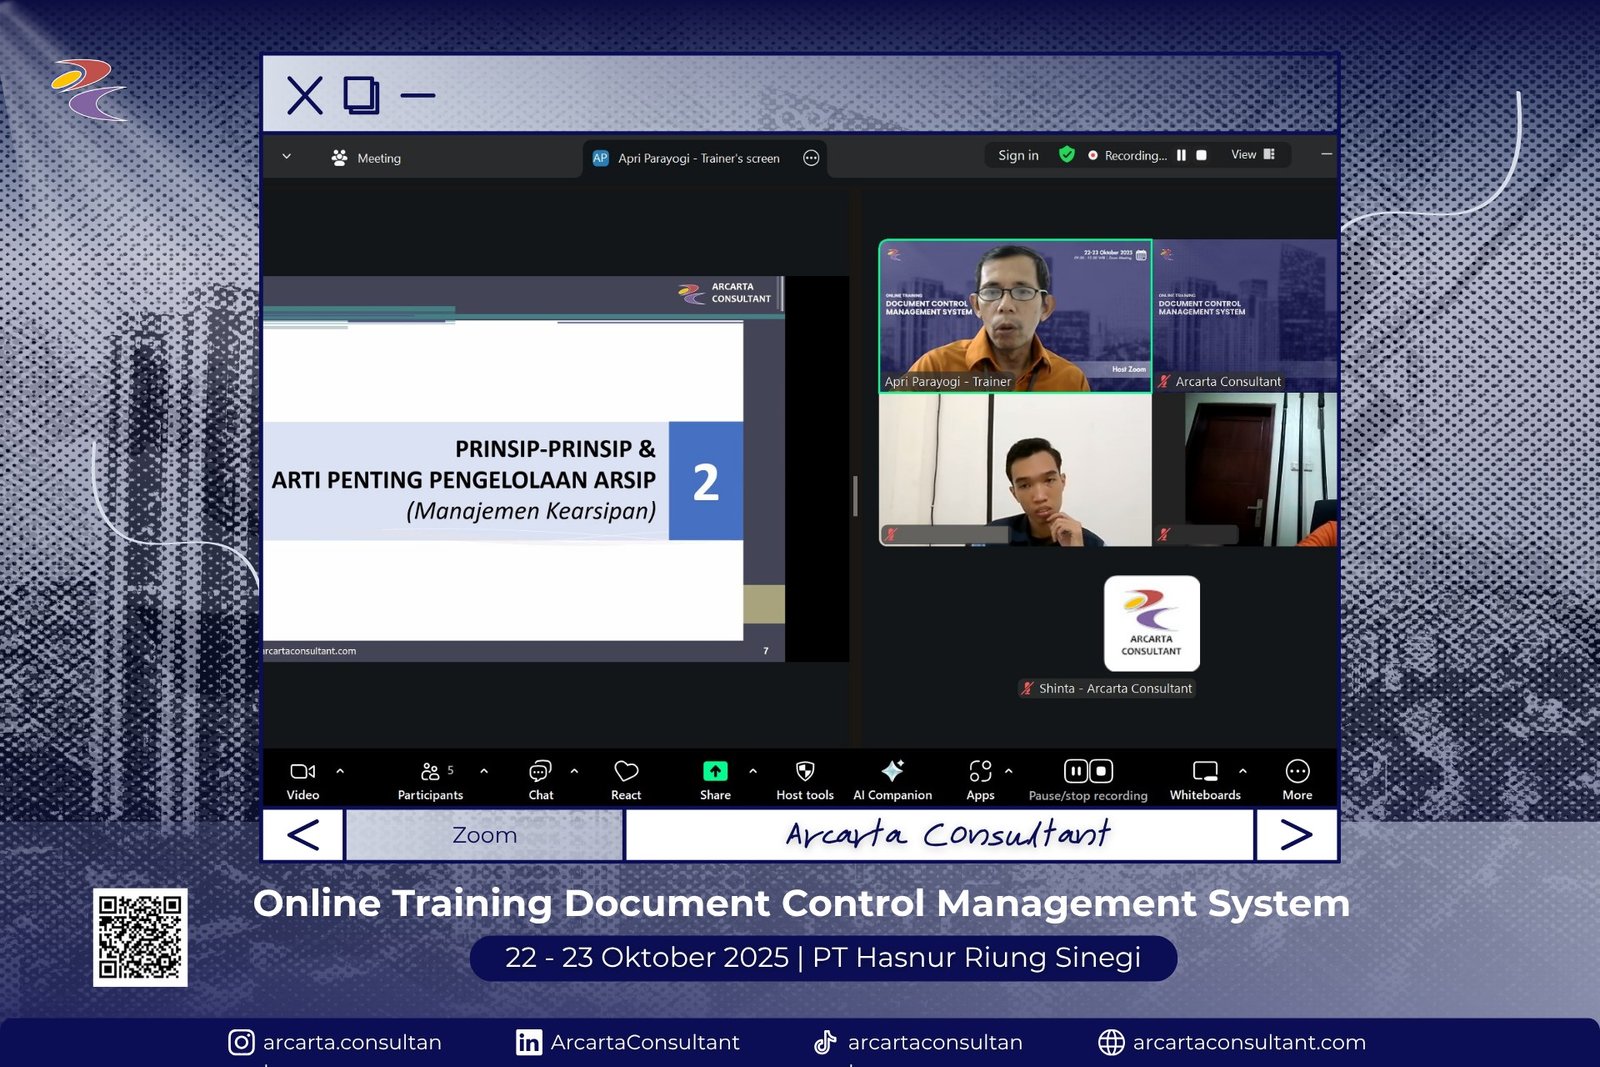Select Apri Parayogi - Trainer video thumbnail
Screen dimensions: 1600x1067
[1015, 316]
